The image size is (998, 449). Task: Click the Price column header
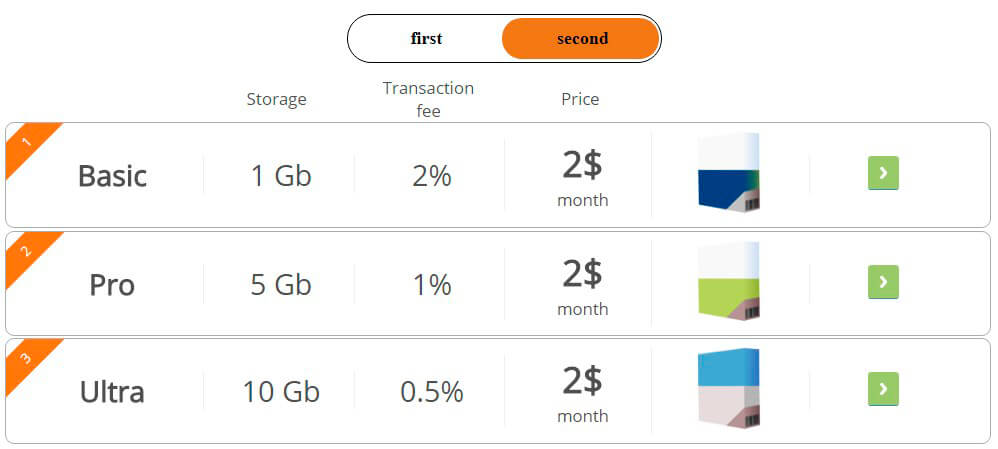[x=580, y=99]
